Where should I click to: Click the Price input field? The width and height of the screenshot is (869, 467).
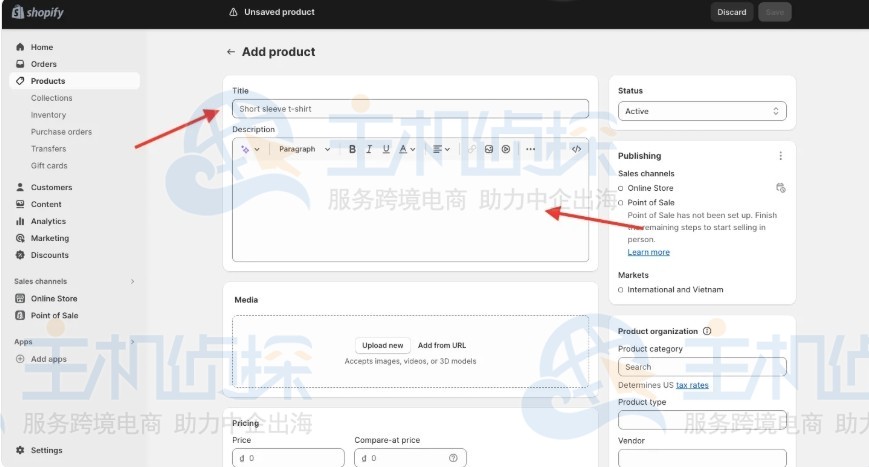pyautogui.click(x=288, y=458)
